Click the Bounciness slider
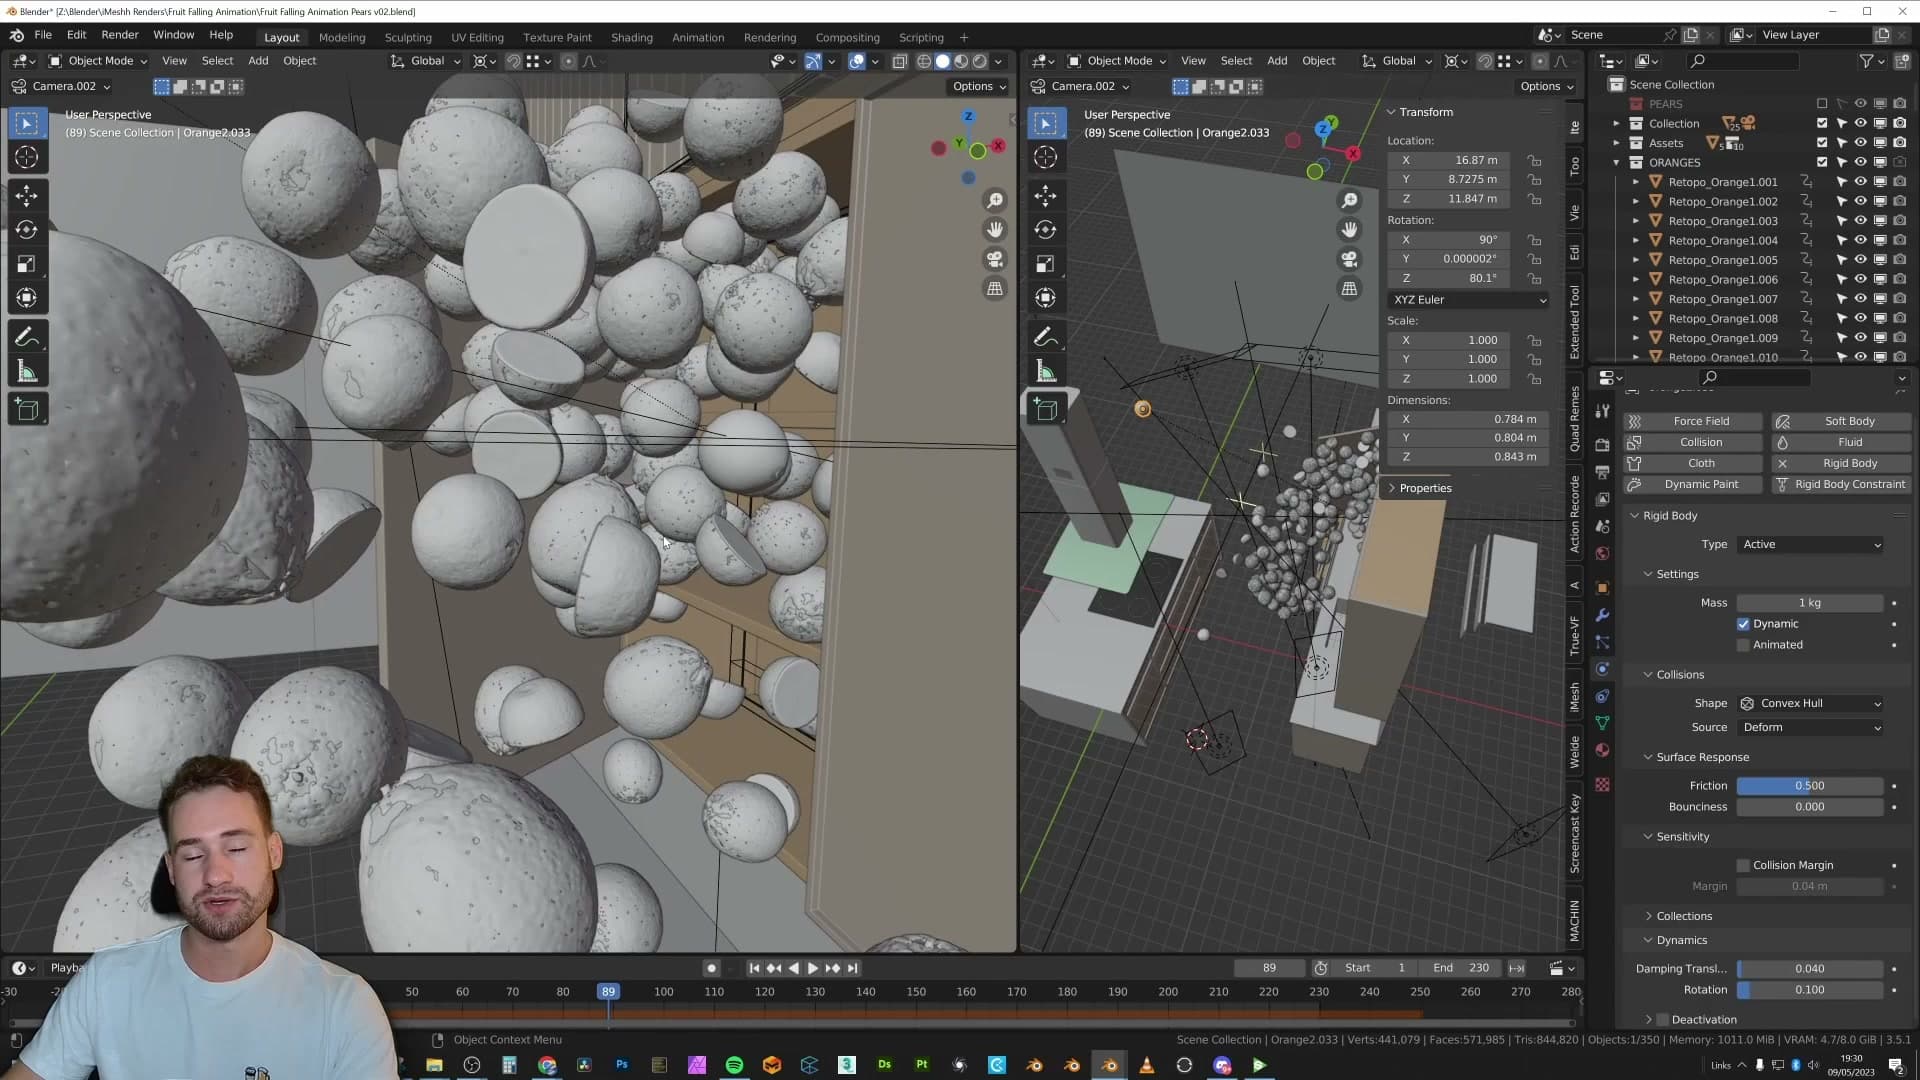This screenshot has width=1920, height=1080. (x=1810, y=807)
